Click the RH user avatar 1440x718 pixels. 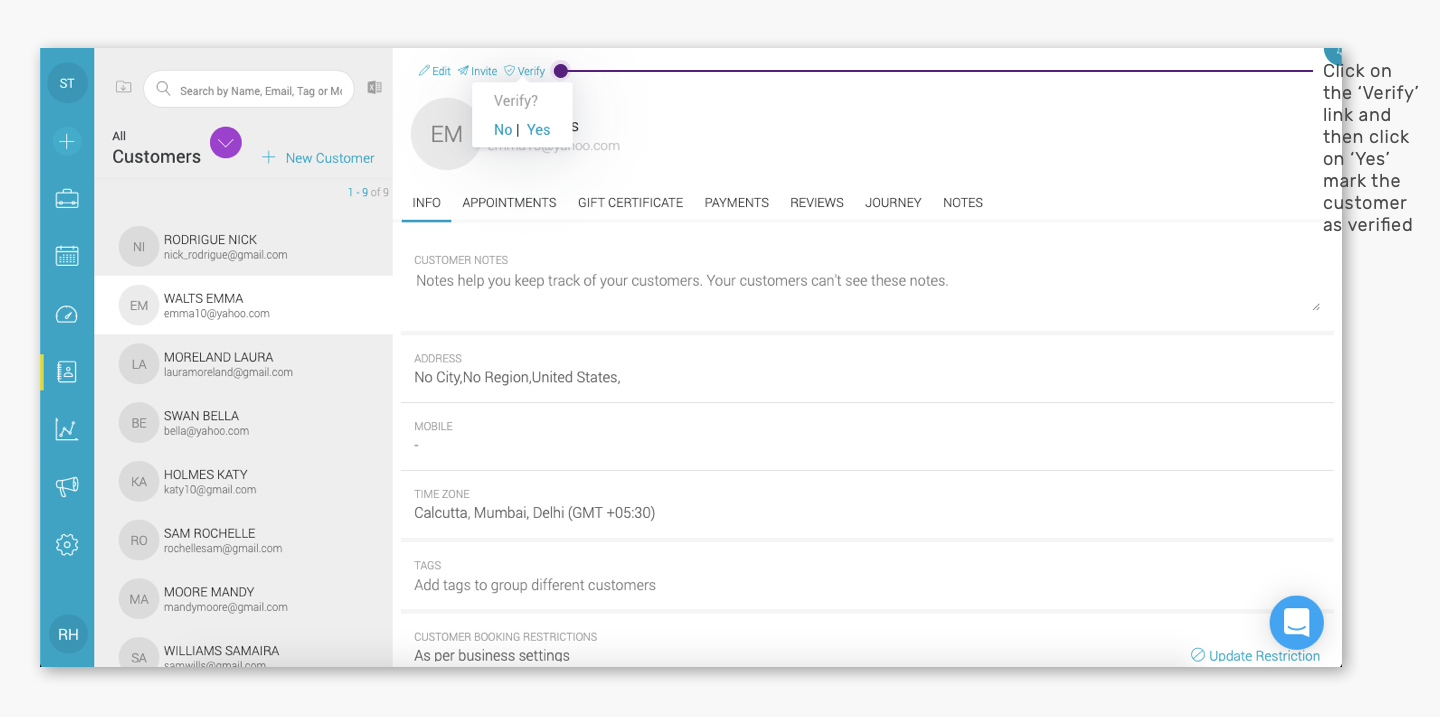pos(68,634)
